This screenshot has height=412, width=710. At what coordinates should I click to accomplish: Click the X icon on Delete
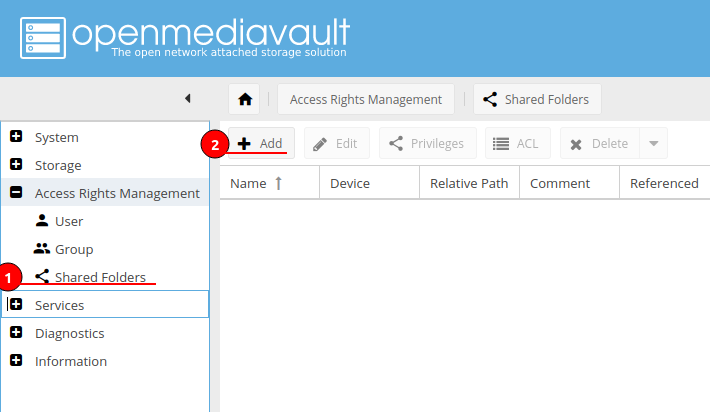[x=576, y=144]
